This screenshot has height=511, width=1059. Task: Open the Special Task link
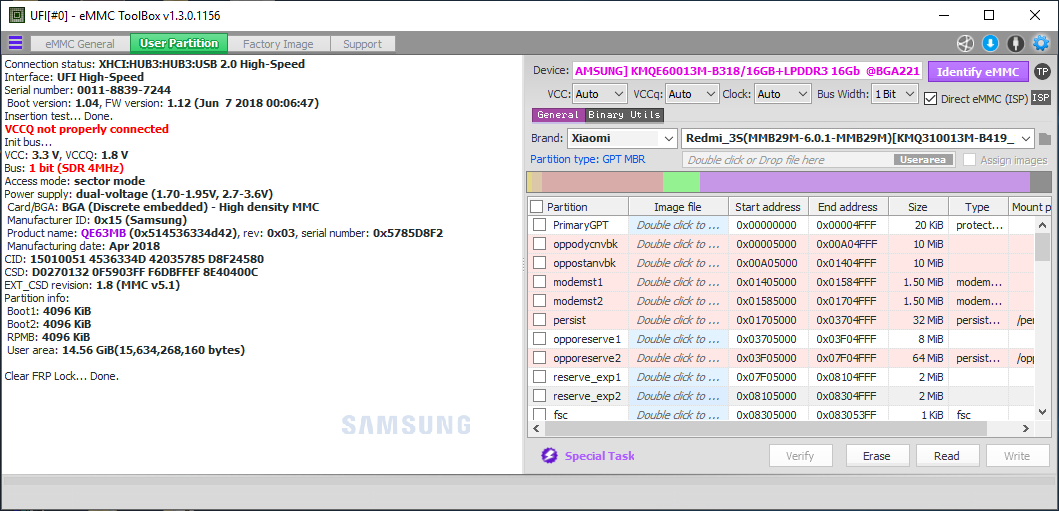point(600,456)
